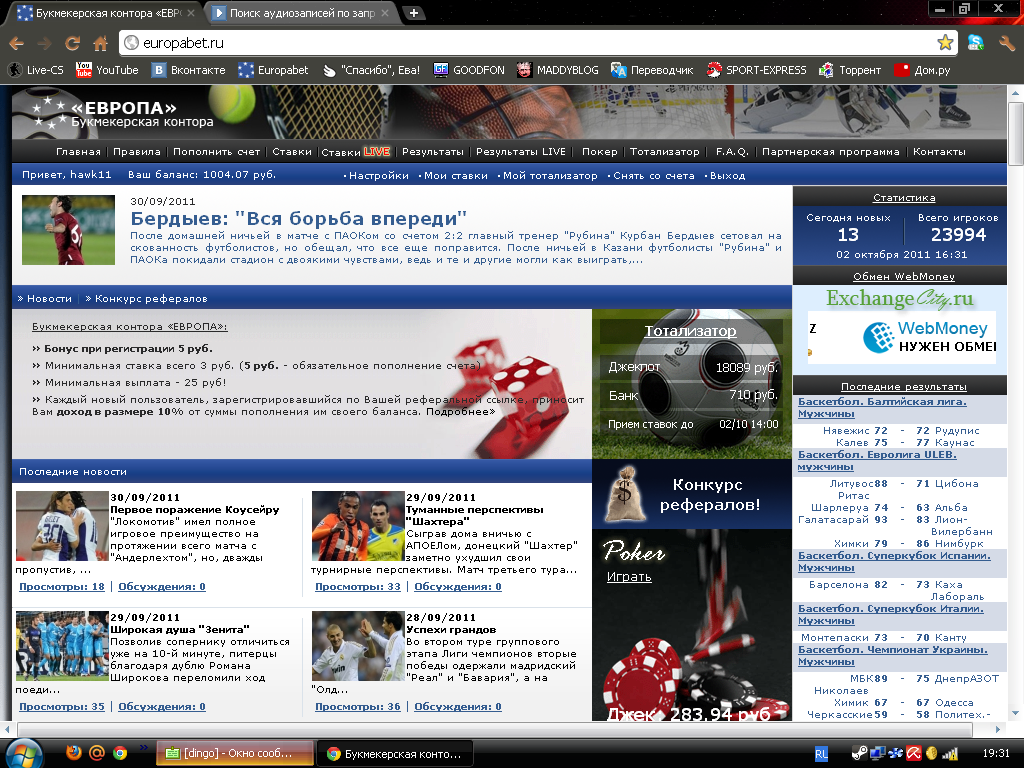Open Настройки account link
Viewport: 1024px width, 768px height.
click(379, 176)
